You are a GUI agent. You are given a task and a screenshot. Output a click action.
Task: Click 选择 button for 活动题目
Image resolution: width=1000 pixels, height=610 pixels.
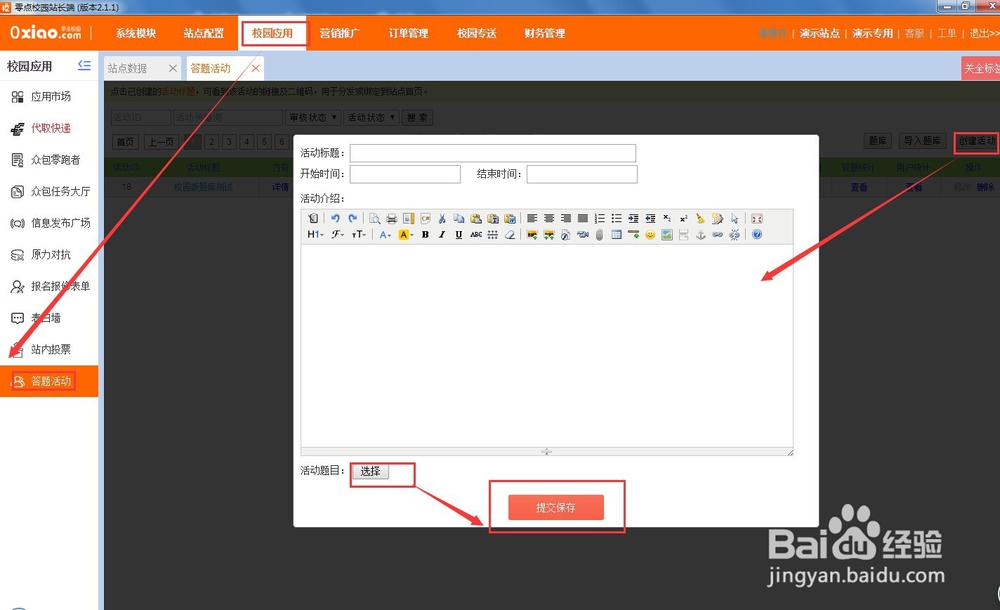[370, 471]
